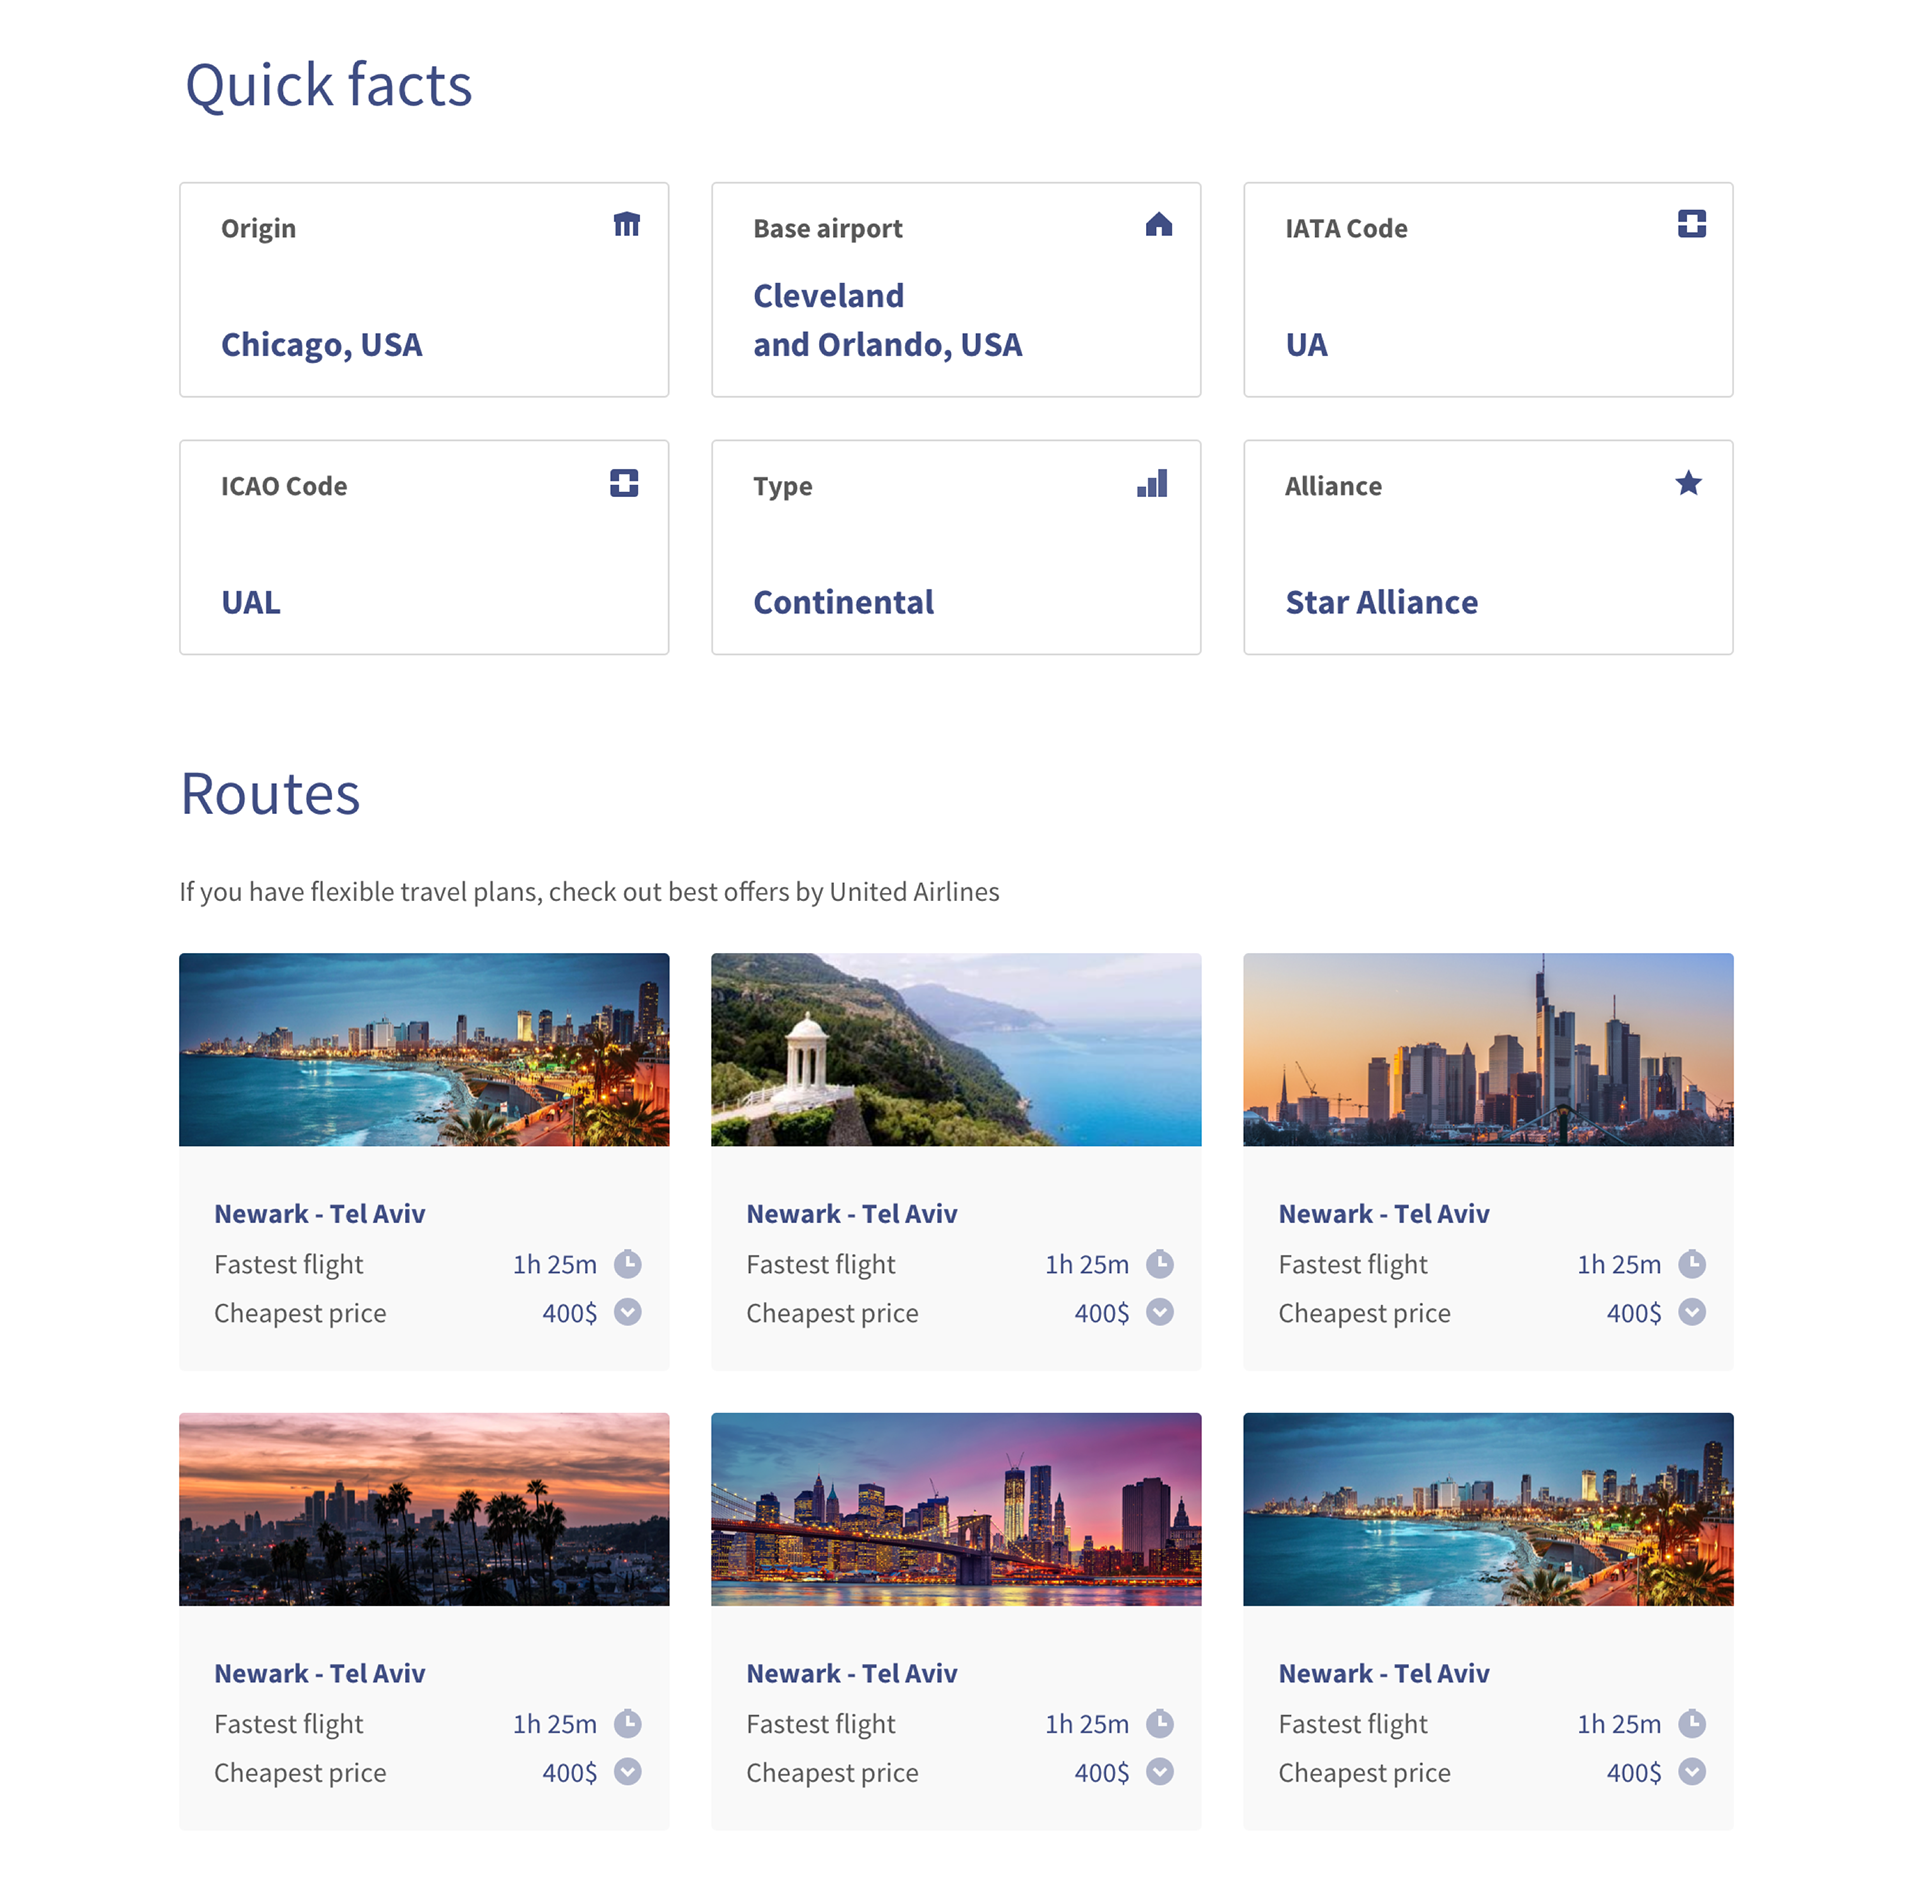The height and width of the screenshot is (1904, 1920).
Task: Click the square icon on IATA Code card
Action: pos(1691,224)
